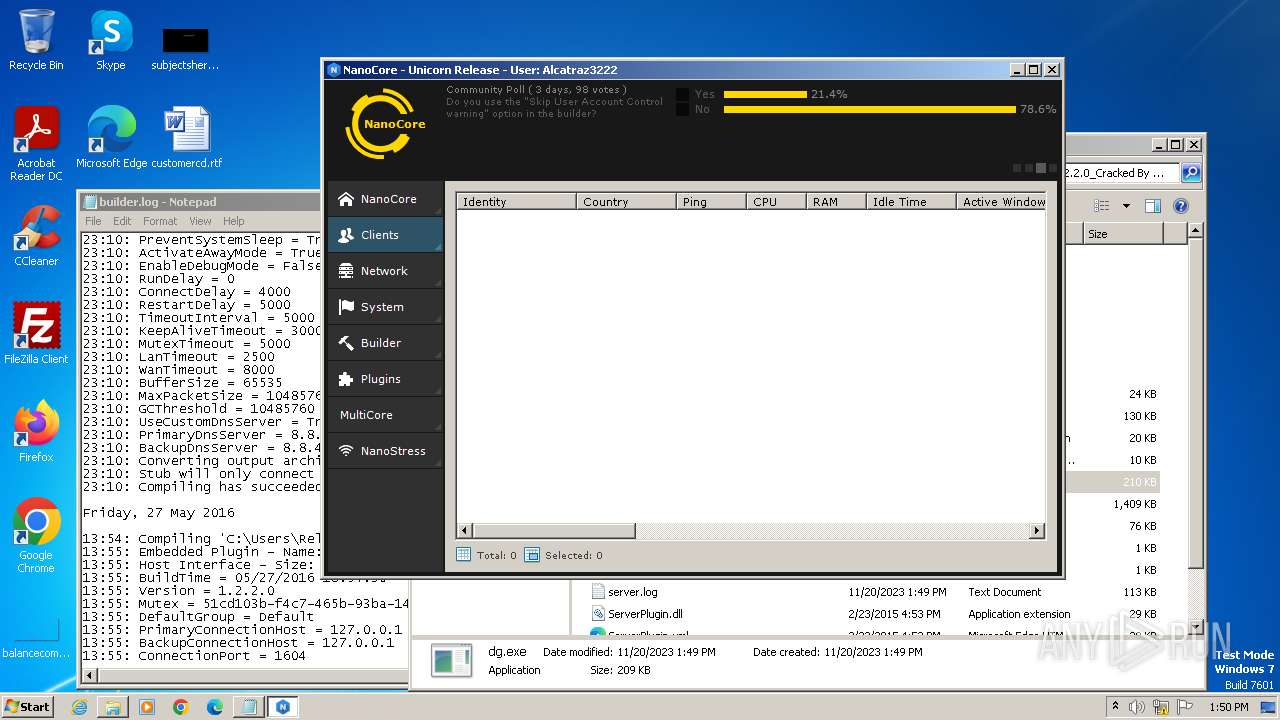Open Notepad File menu

[93, 221]
